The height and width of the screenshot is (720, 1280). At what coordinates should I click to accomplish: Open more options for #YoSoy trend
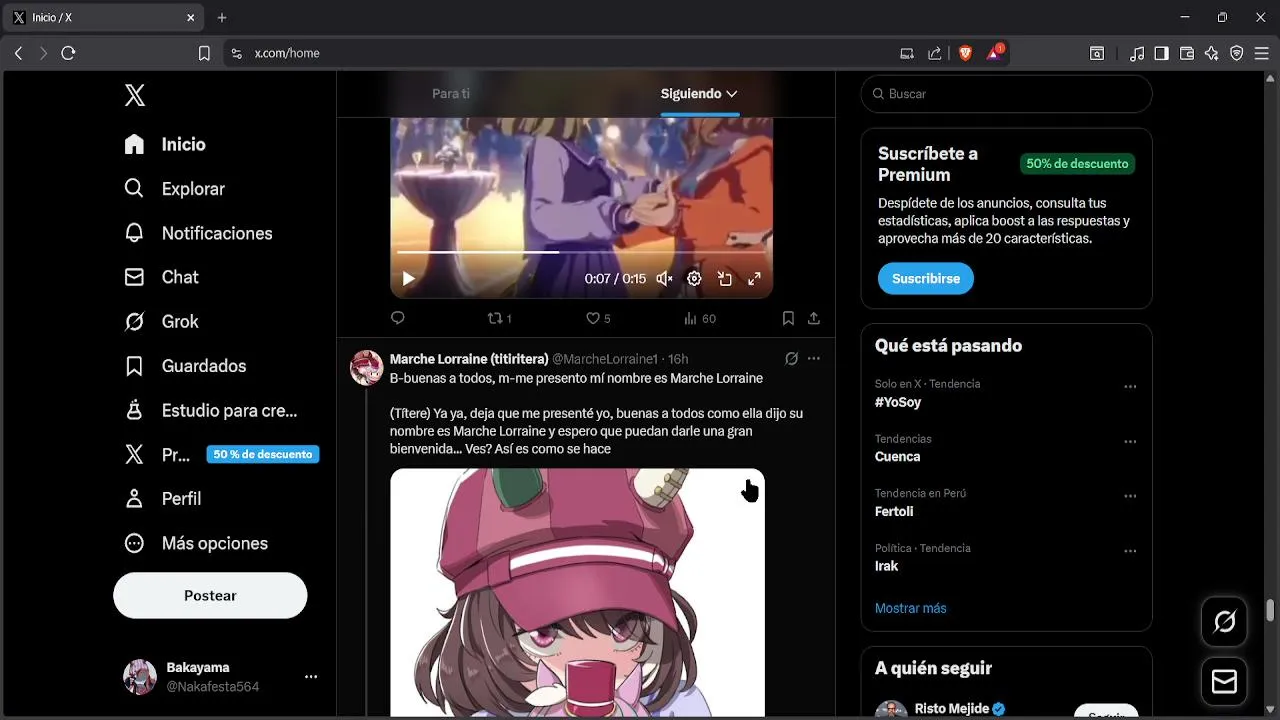(x=1130, y=387)
